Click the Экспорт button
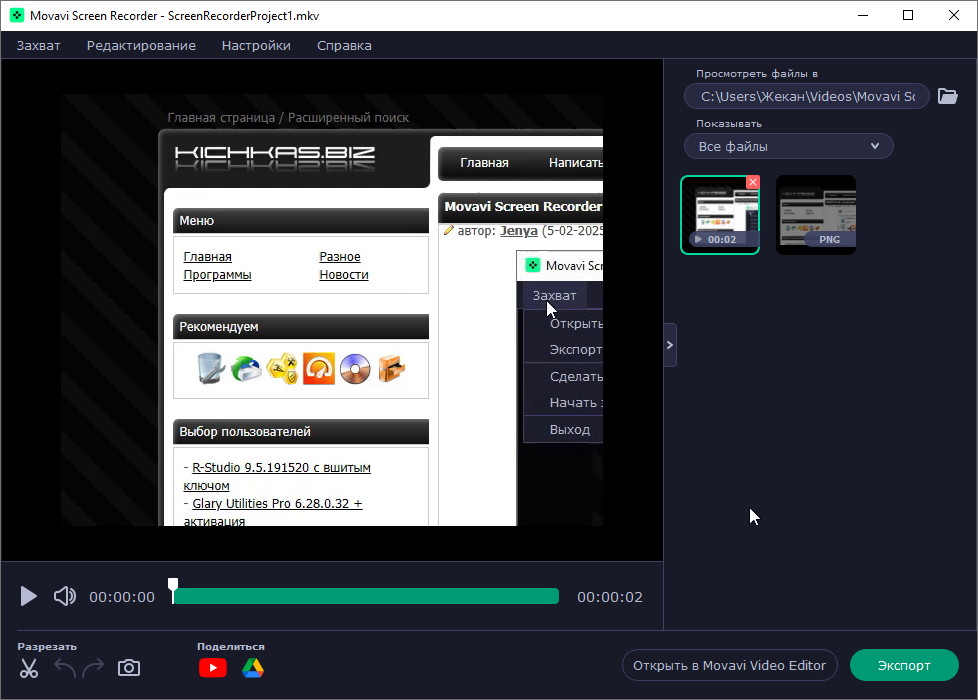Image resolution: width=978 pixels, height=700 pixels. click(904, 665)
